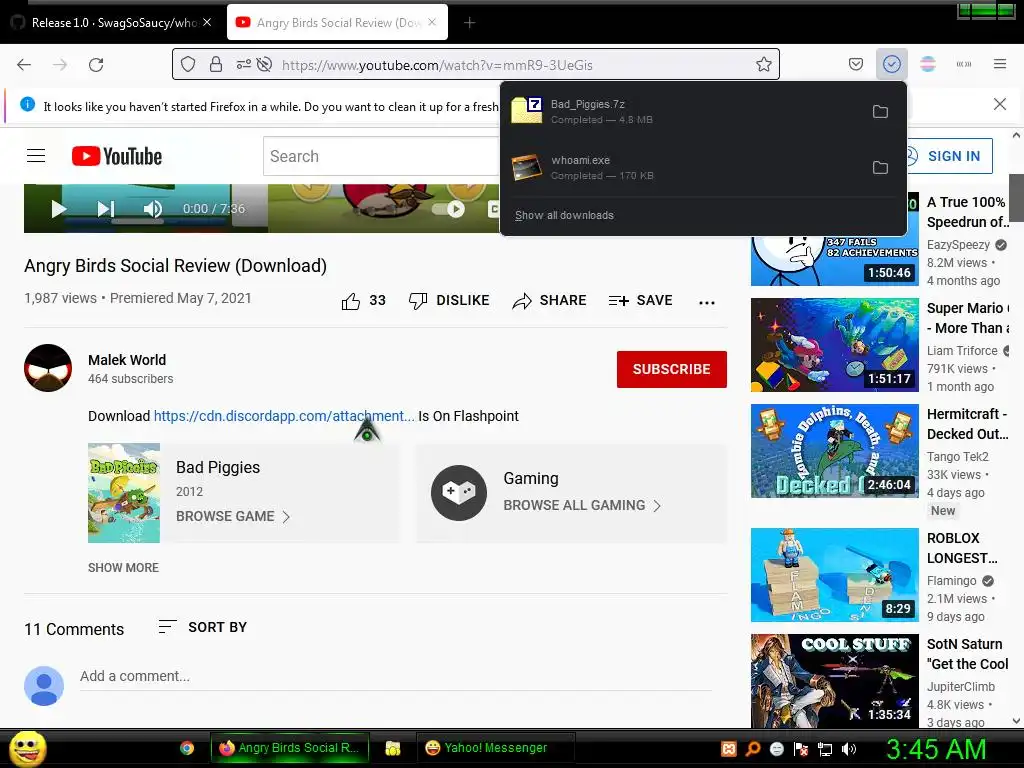
Task: Open the SHARE dialog
Action: [549, 300]
